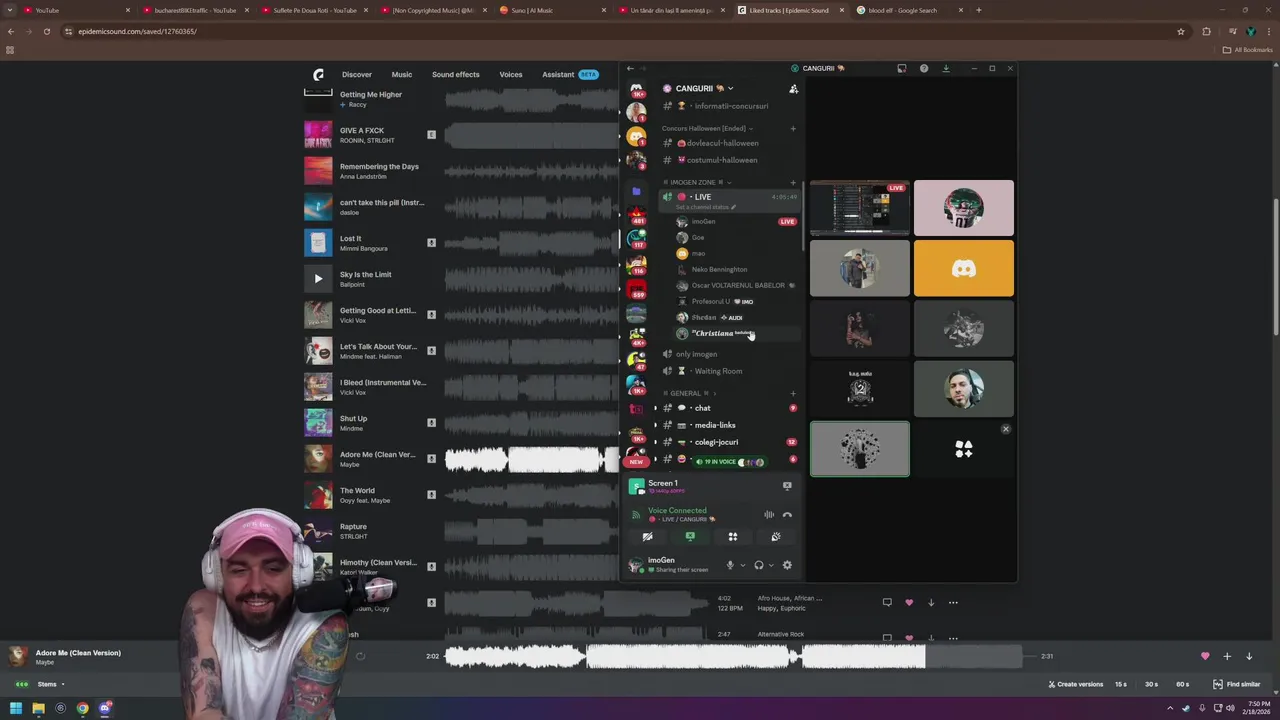
Task: Toggle the heart on Afro House track
Action: pyautogui.click(x=909, y=602)
